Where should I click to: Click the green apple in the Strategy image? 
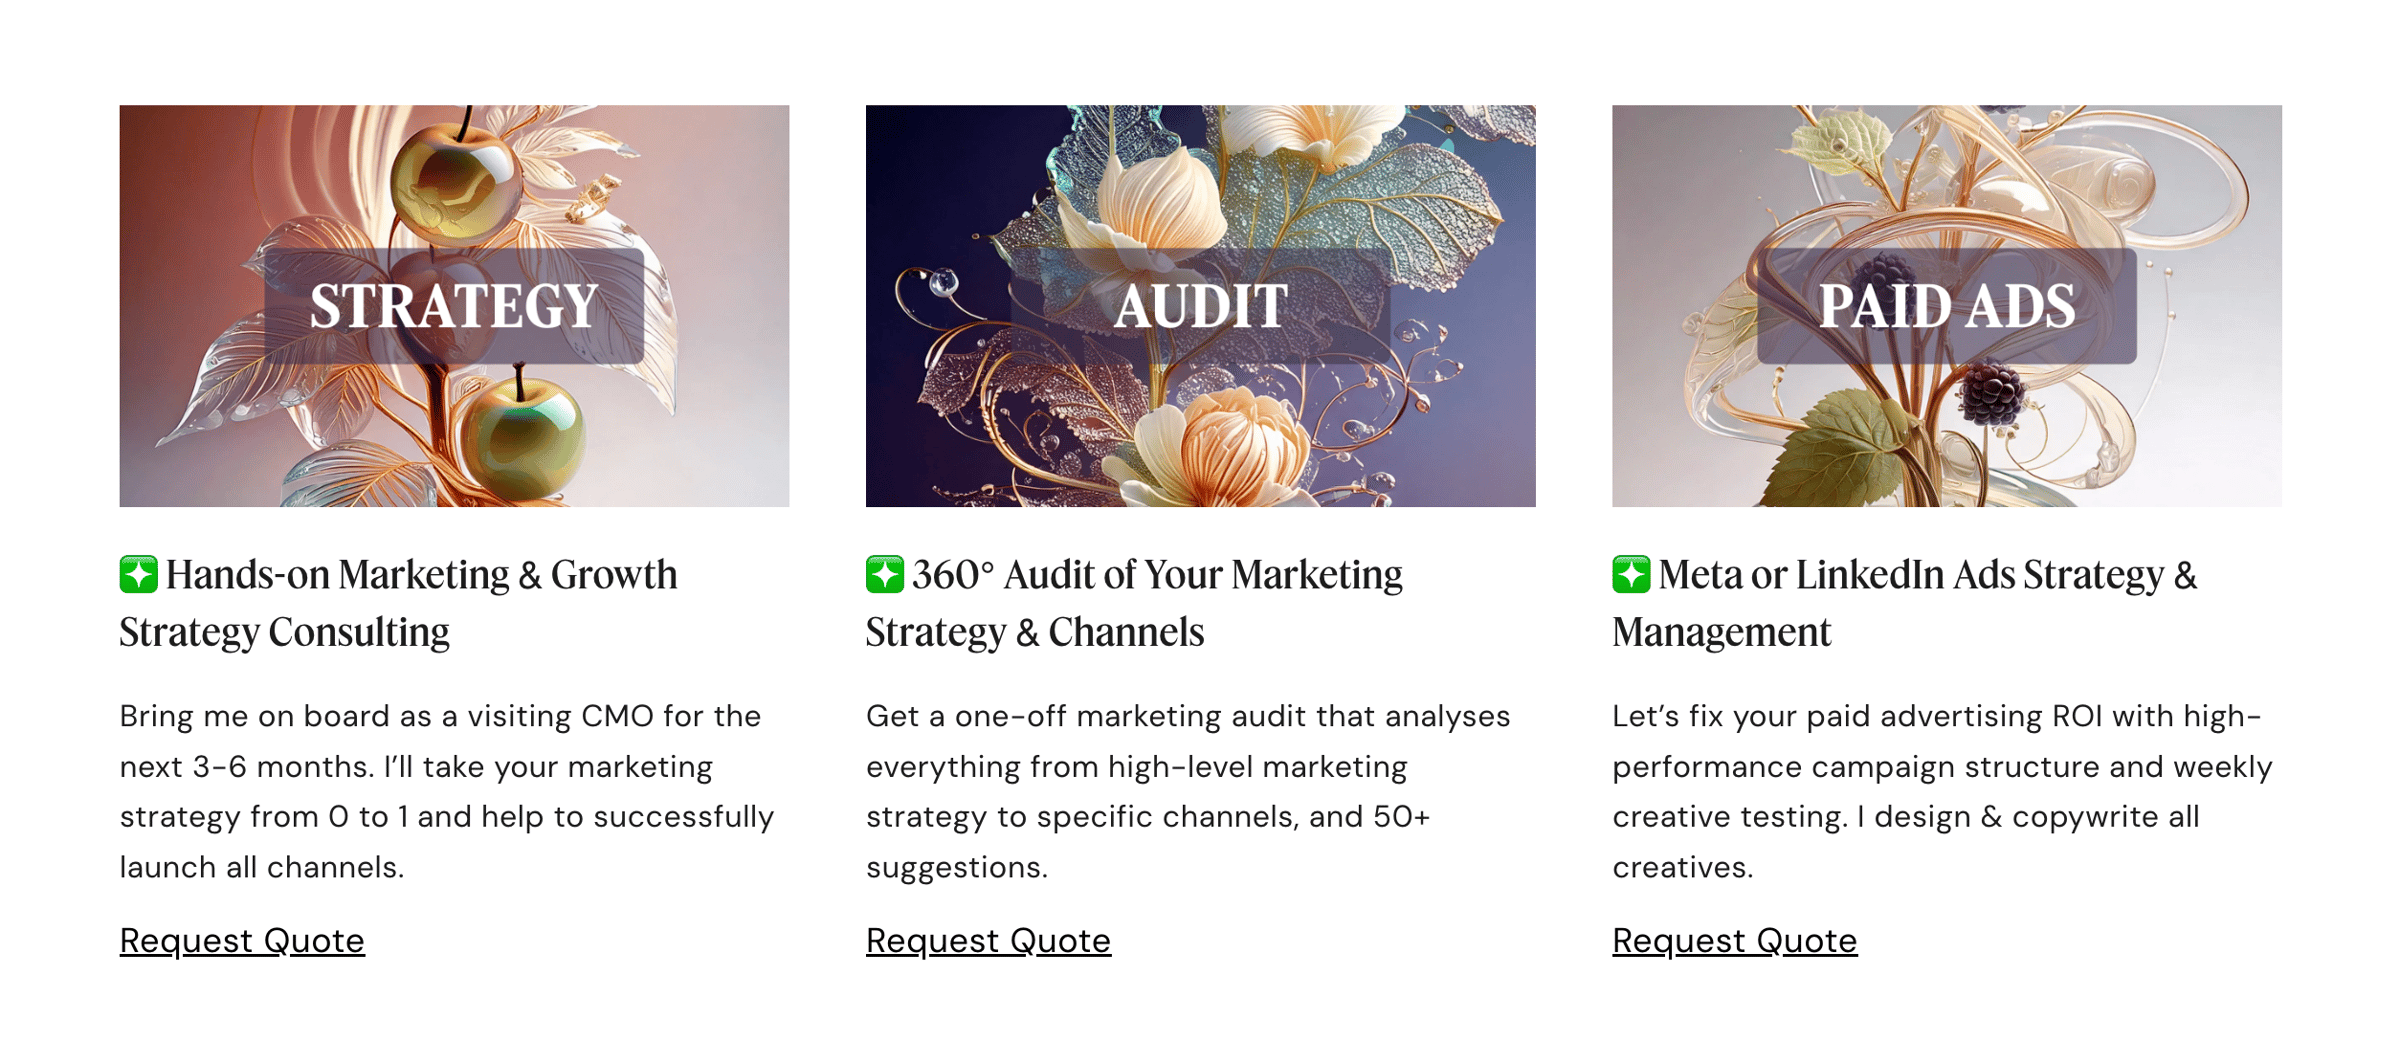coord(524,436)
